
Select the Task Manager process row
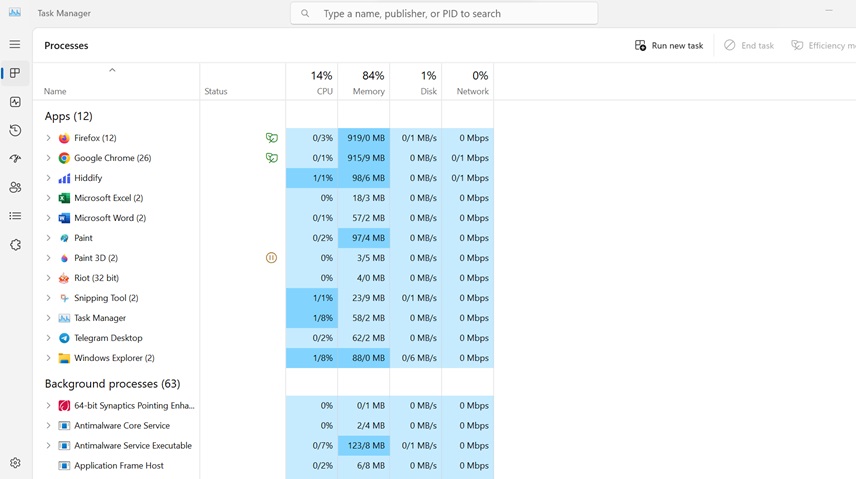tap(263, 318)
